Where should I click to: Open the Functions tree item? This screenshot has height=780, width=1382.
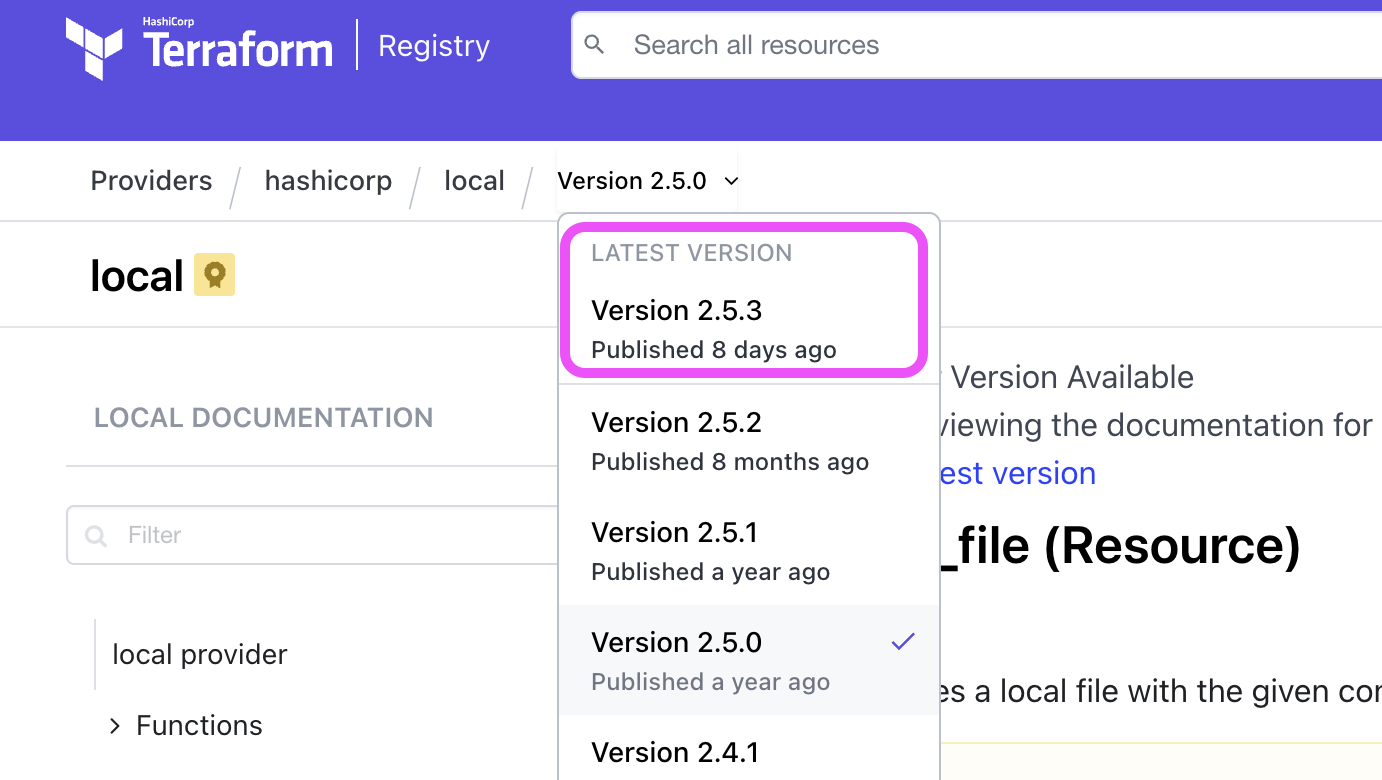199,725
